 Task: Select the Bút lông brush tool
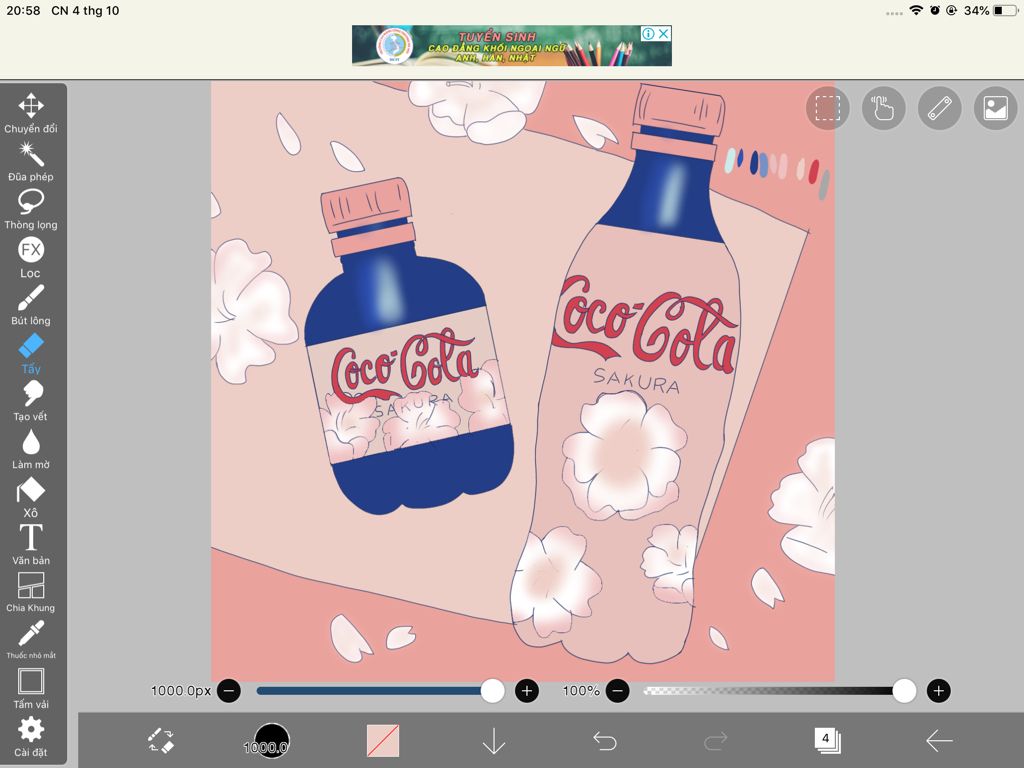tap(31, 305)
